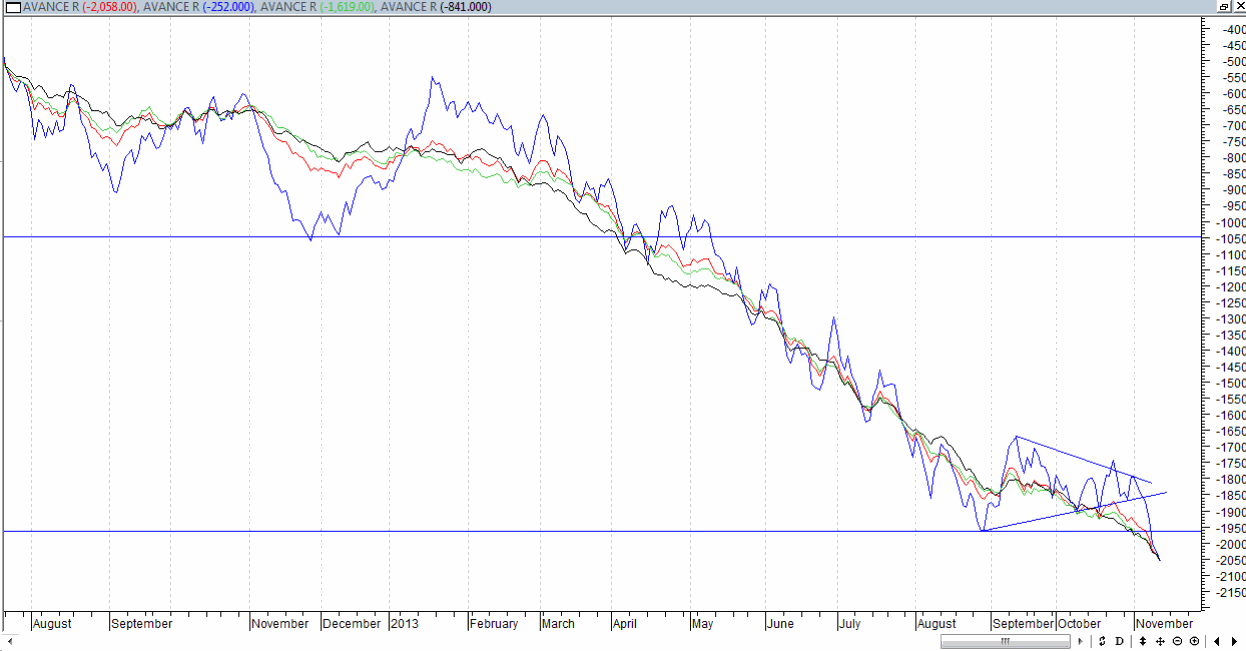Click the lower horizontal support line near -1950
1246x651 pixels.
point(500,531)
